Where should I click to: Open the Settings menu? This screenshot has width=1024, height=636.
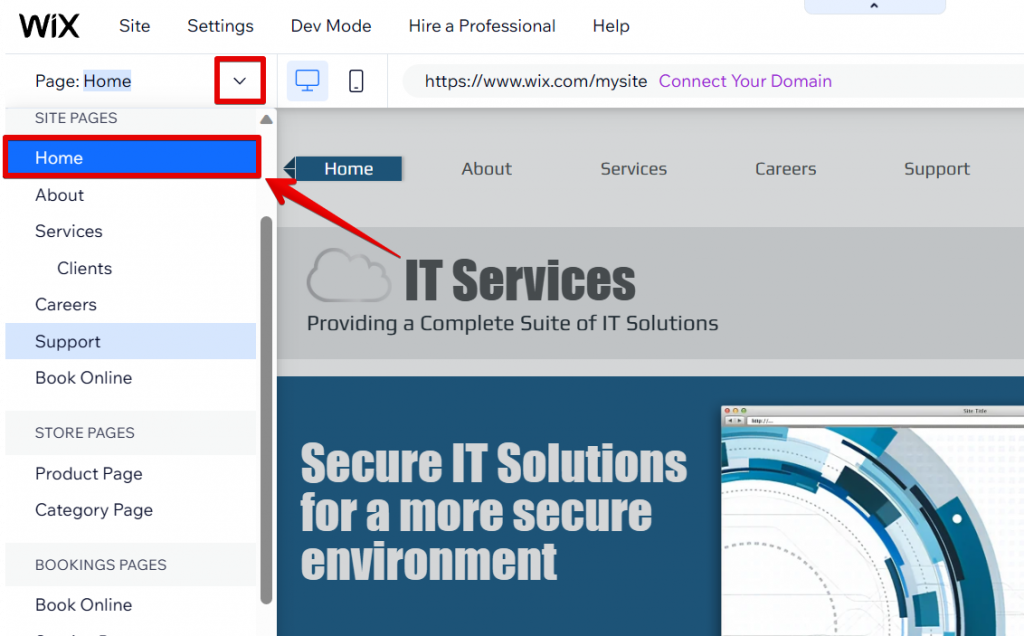(x=220, y=26)
